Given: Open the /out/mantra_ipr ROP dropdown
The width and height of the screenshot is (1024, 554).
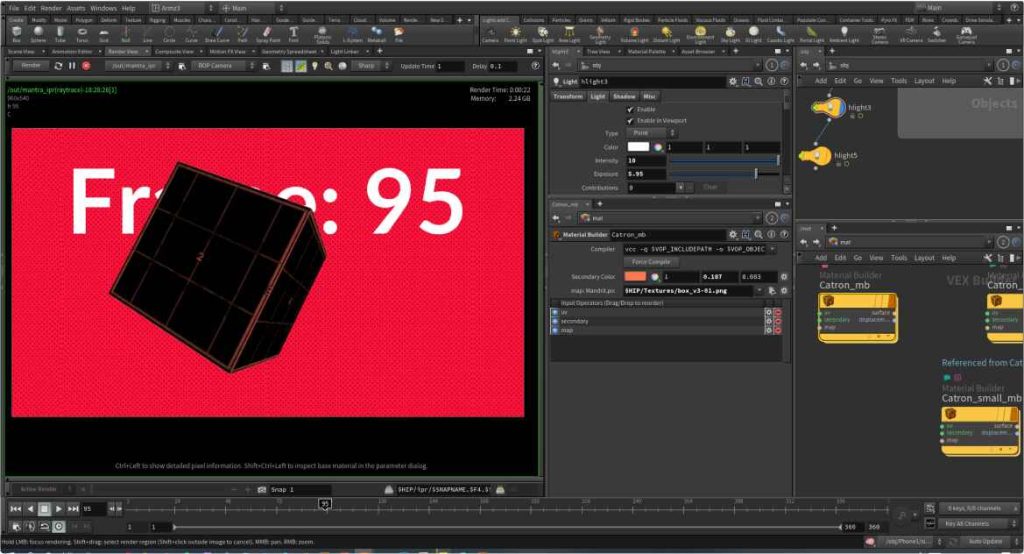Looking at the screenshot, I should click(138, 65).
